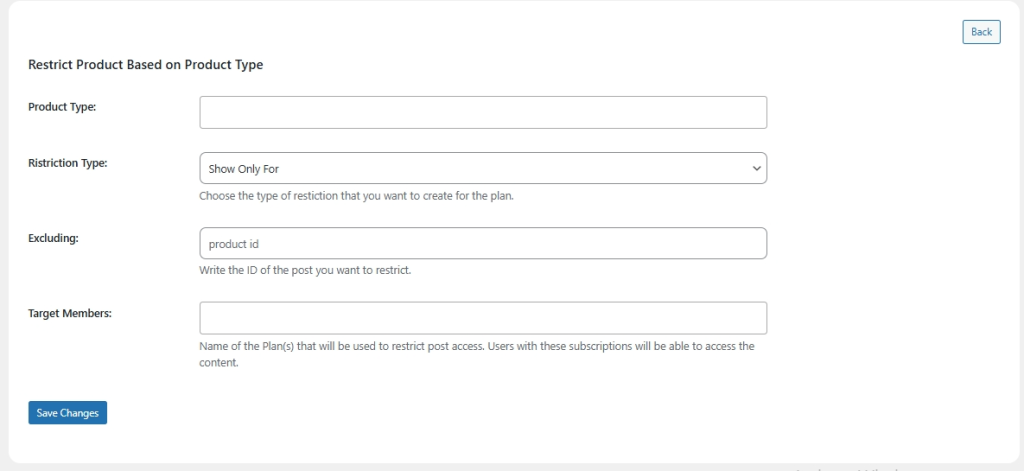Click the chevron arrow of Show Only For
The height and width of the screenshot is (471, 1024).
(x=756, y=168)
